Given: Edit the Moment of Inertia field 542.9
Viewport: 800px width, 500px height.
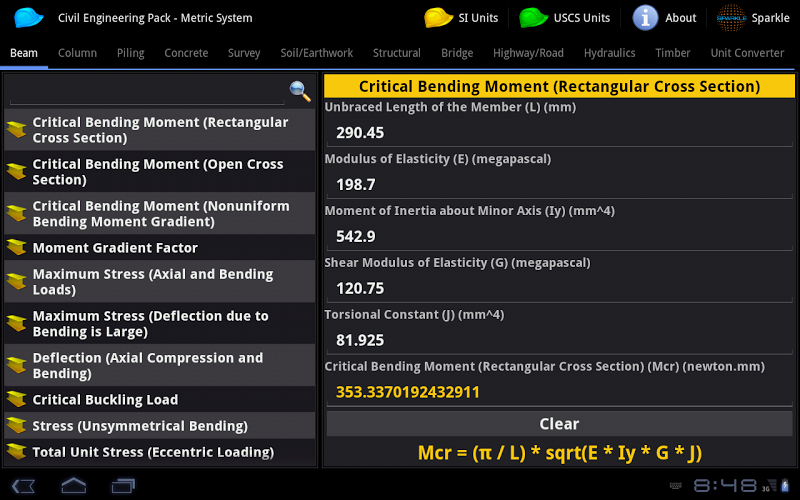Looking at the screenshot, I should pyautogui.click(x=559, y=236).
